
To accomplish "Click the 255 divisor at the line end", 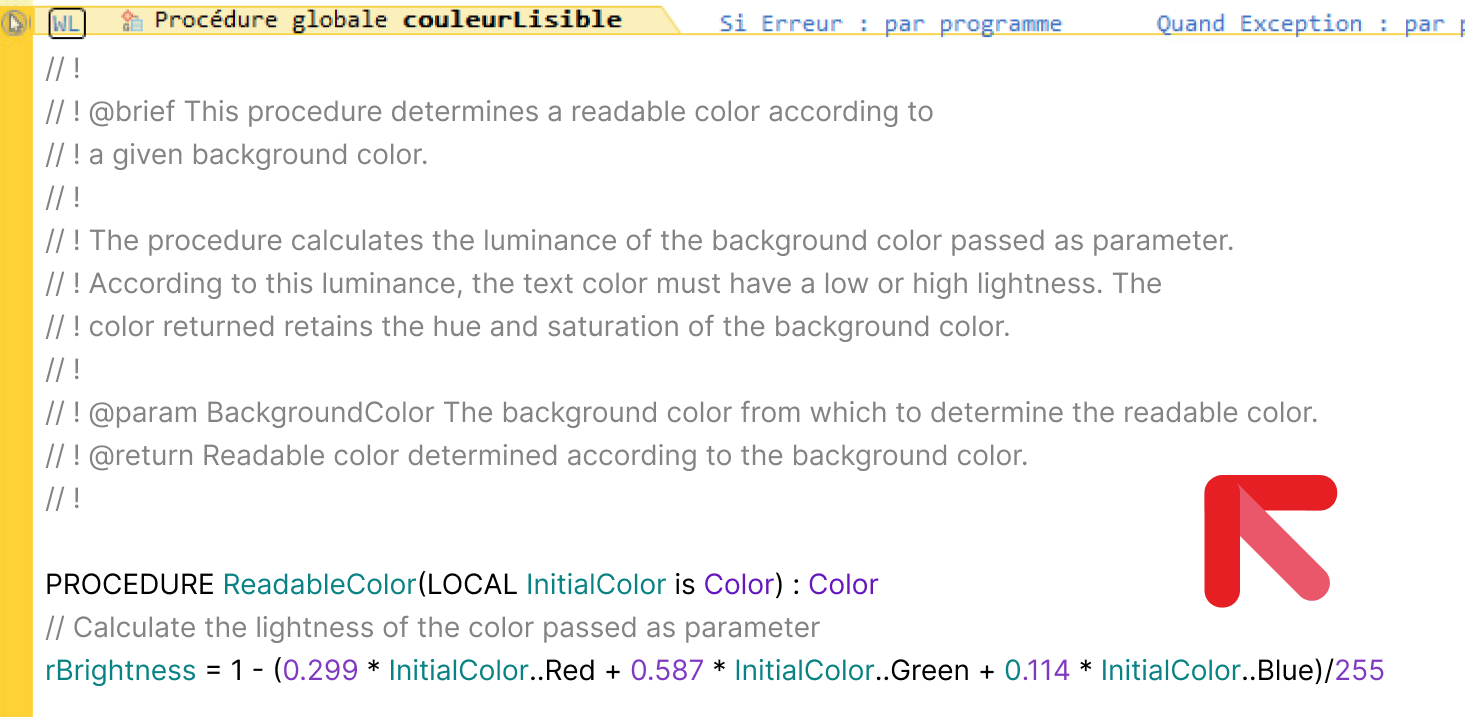I will pyautogui.click(x=1359, y=670).
